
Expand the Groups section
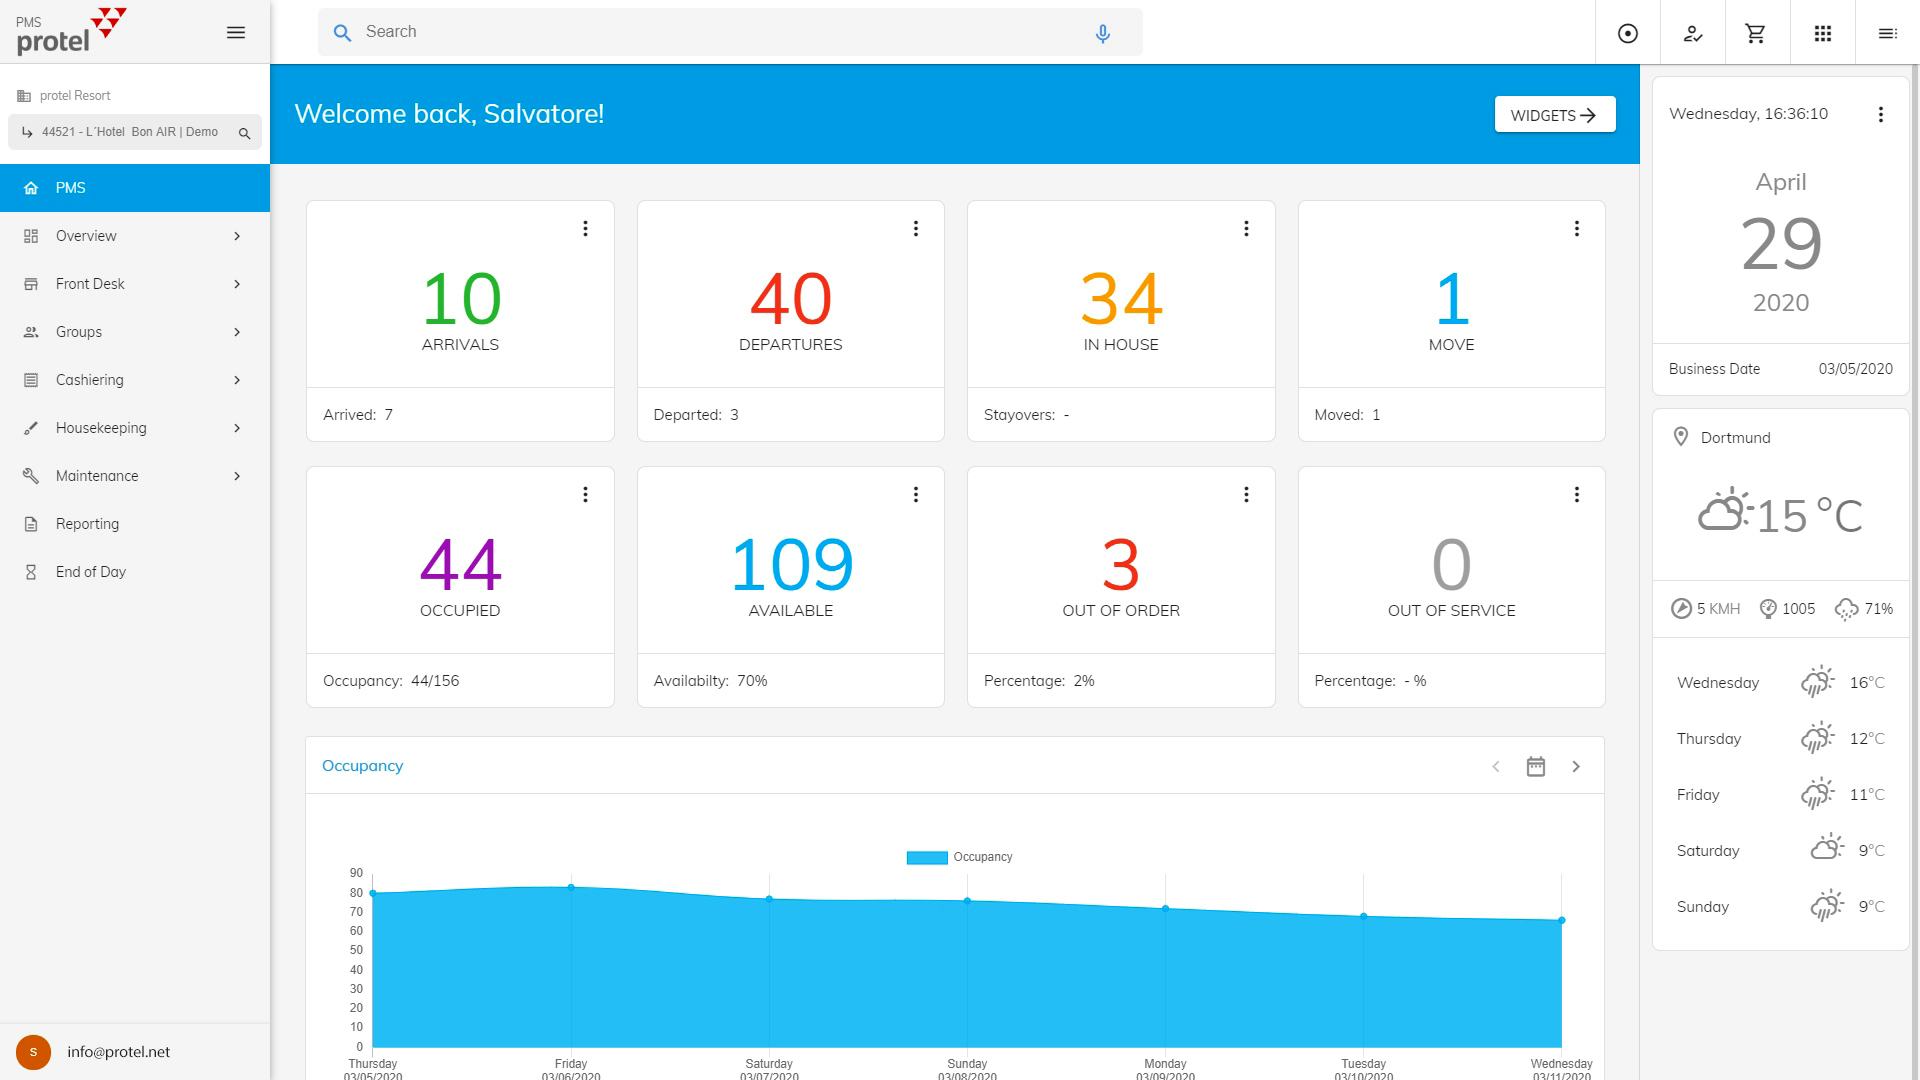pyautogui.click(x=79, y=332)
